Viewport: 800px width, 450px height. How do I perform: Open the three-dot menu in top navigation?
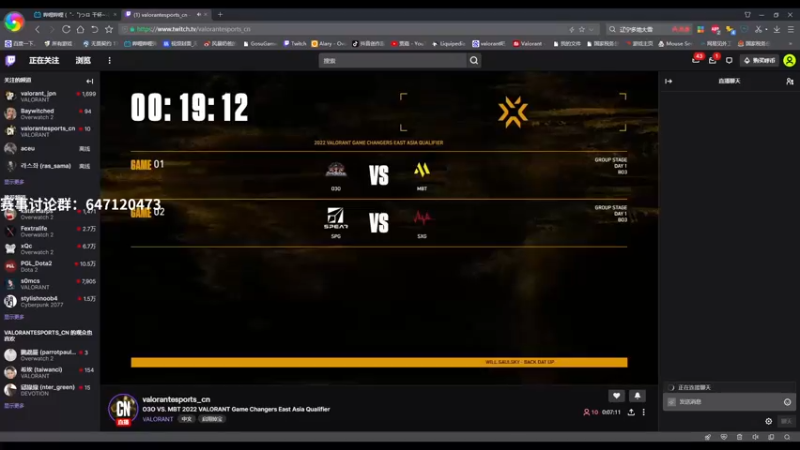[x=109, y=61]
